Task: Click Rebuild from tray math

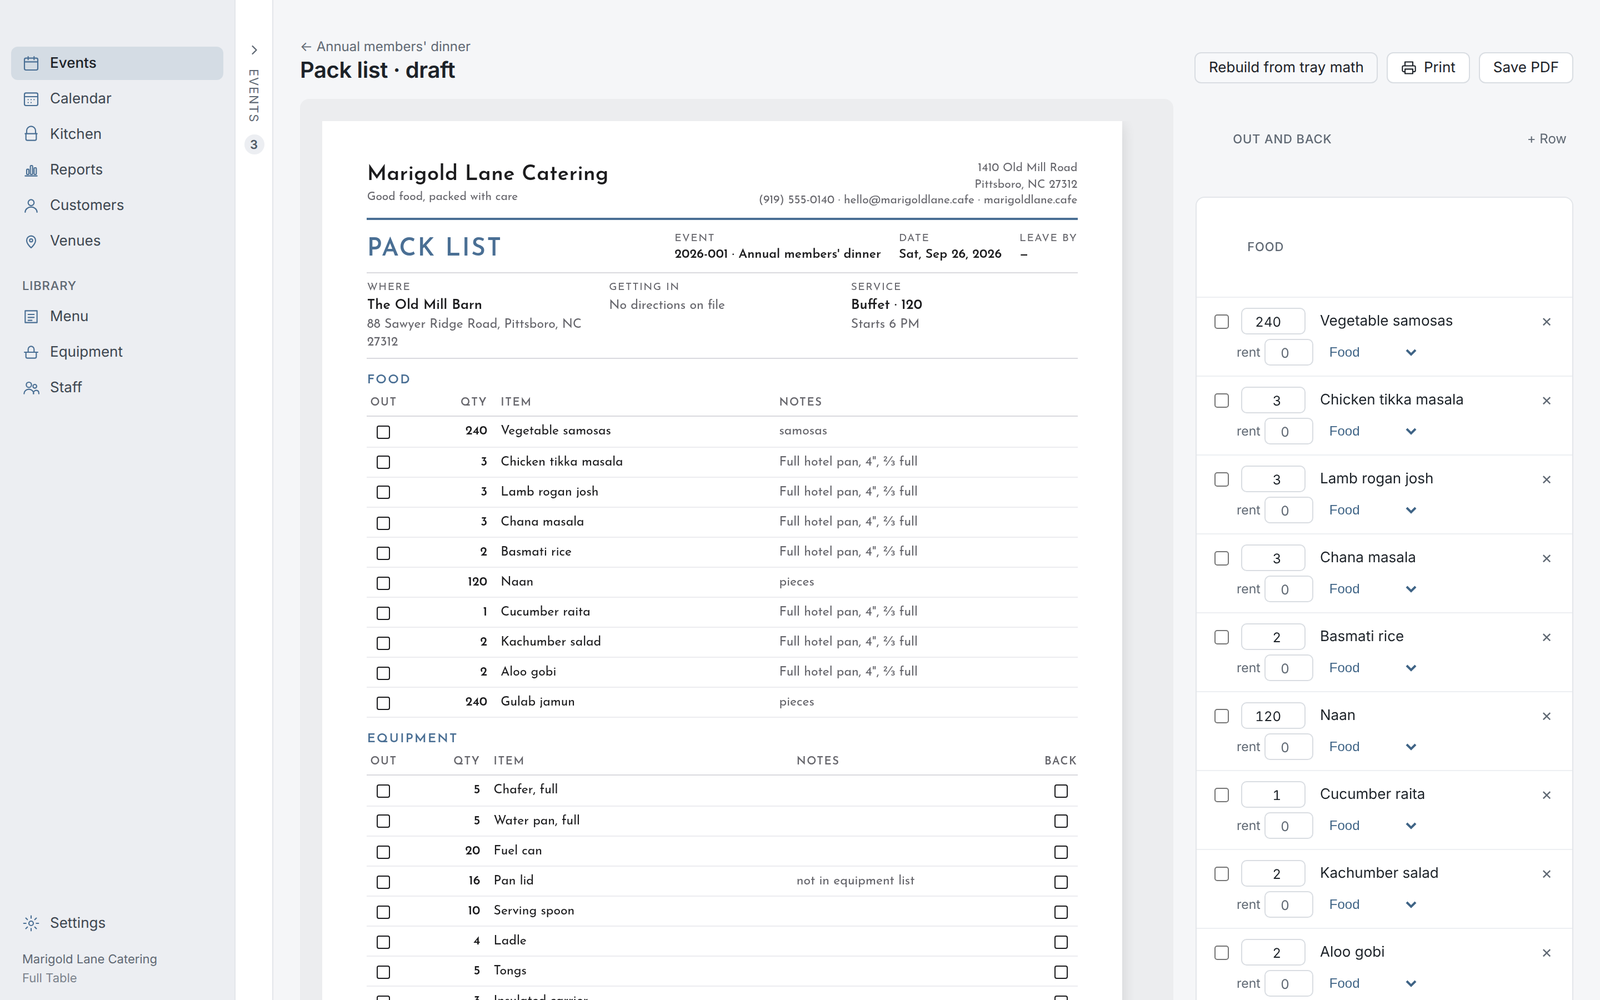Action: pyautogui.click(x=1286, y=67)
